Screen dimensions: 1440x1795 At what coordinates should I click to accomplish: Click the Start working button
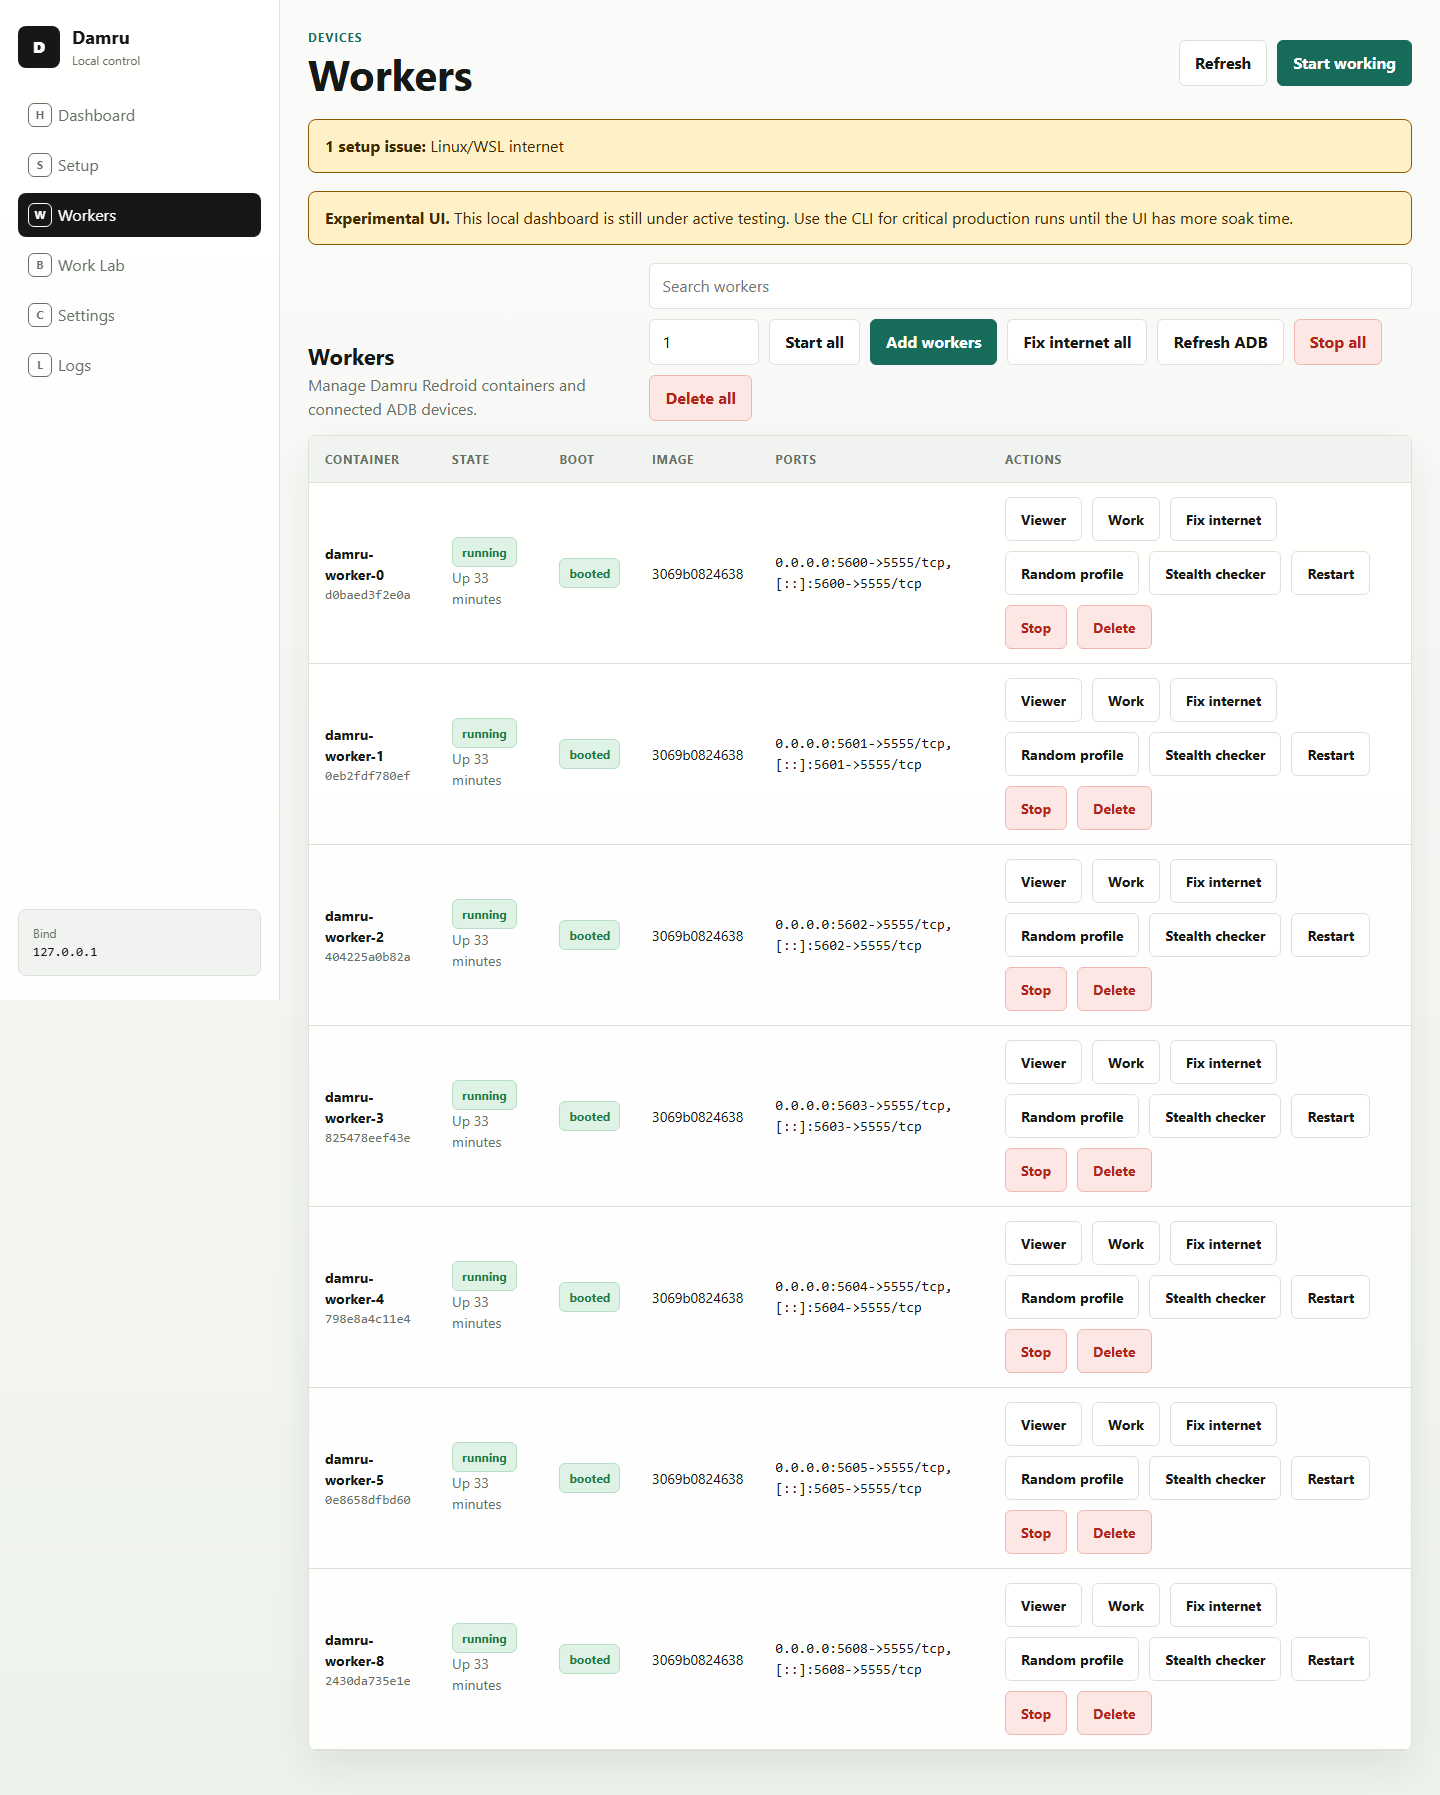point(1344,63)
